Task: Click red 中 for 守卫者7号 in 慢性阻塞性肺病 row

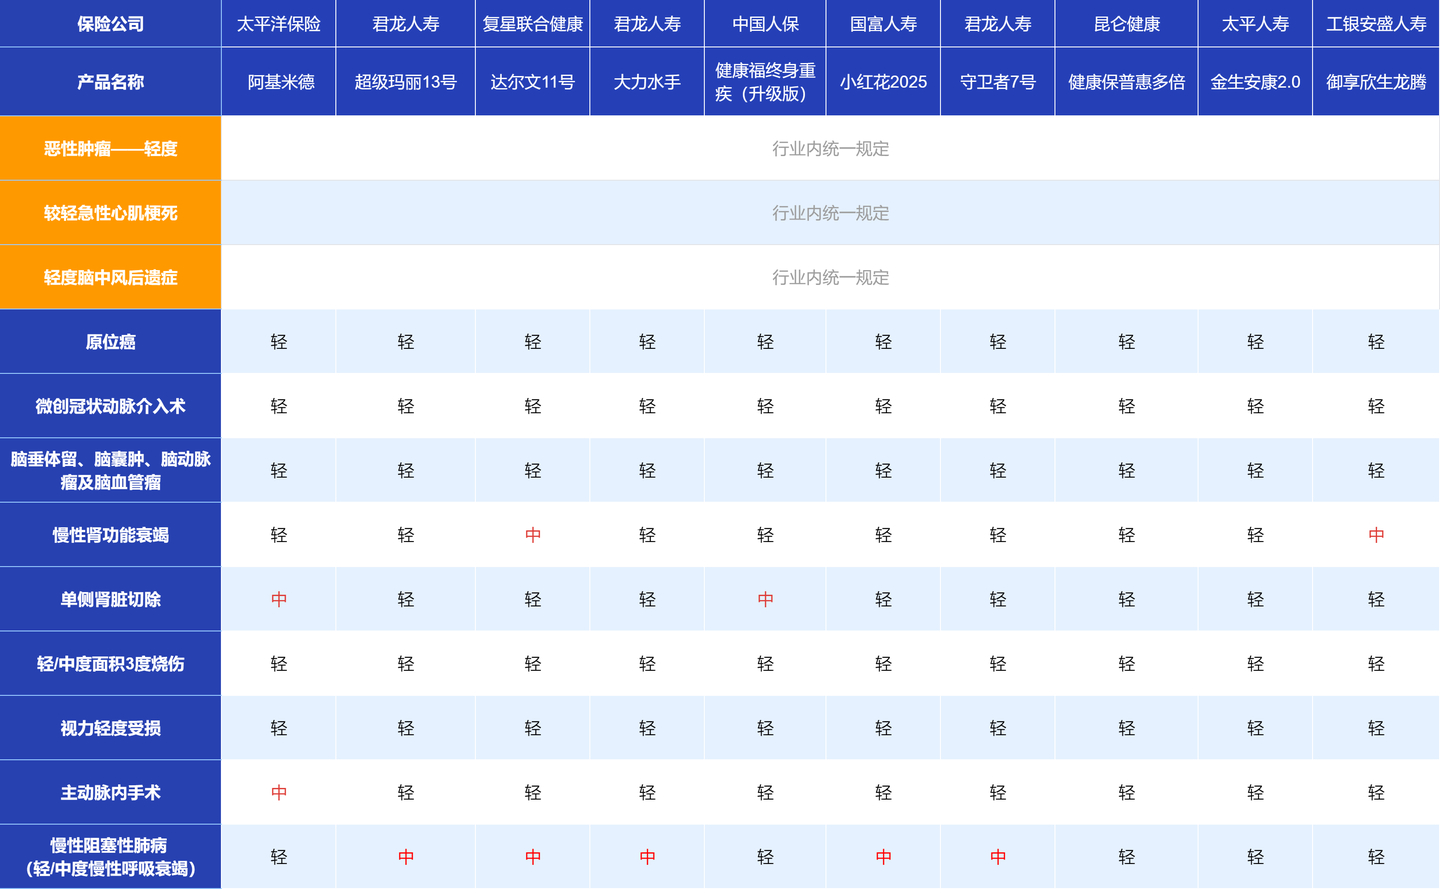Action: tap(998, 857)
